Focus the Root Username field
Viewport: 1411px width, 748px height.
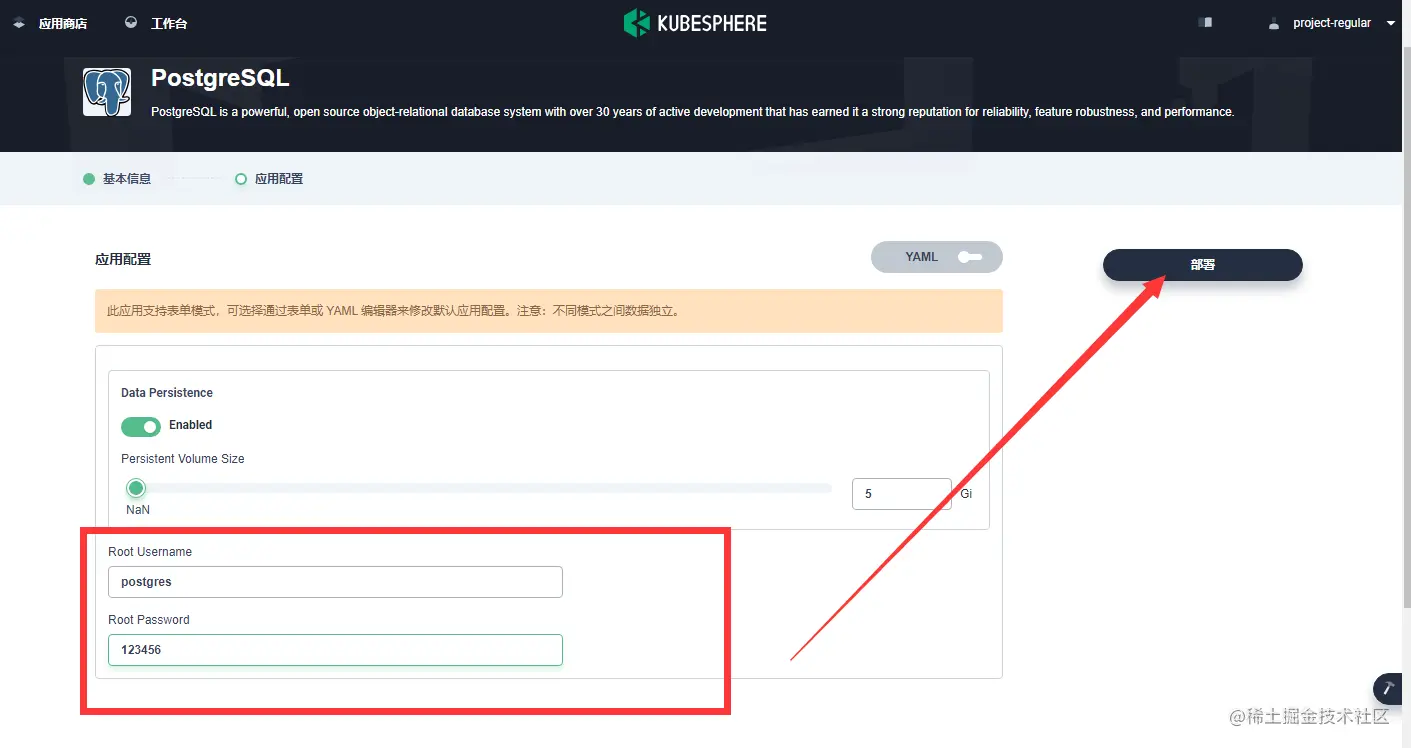point(335,582)
